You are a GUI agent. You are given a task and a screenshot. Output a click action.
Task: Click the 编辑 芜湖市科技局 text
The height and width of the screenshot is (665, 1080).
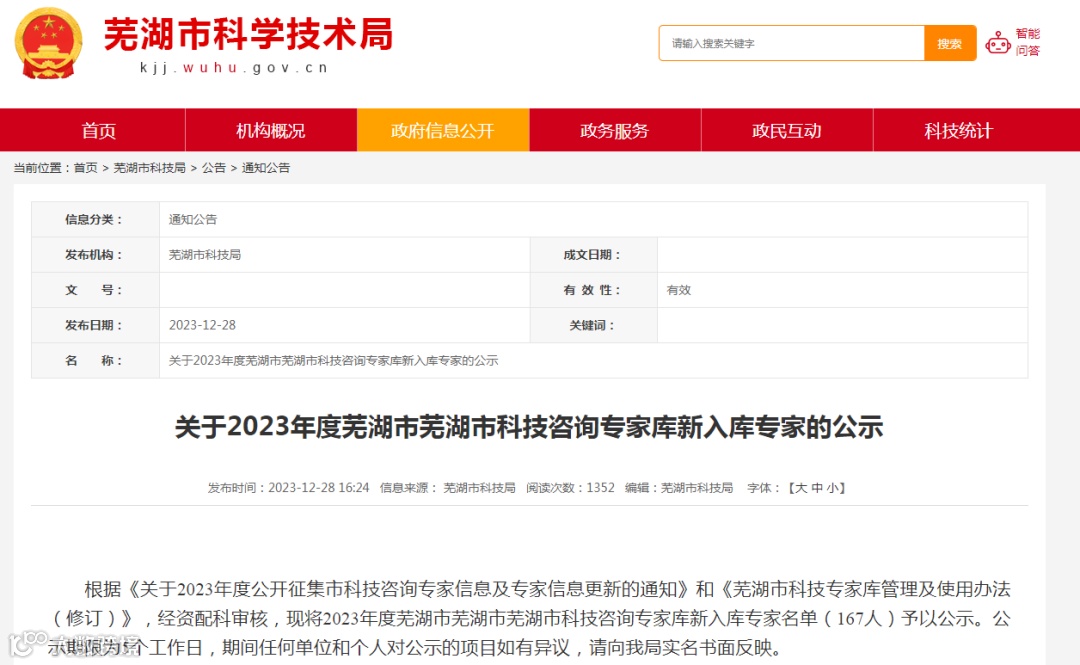coord(679,488)
